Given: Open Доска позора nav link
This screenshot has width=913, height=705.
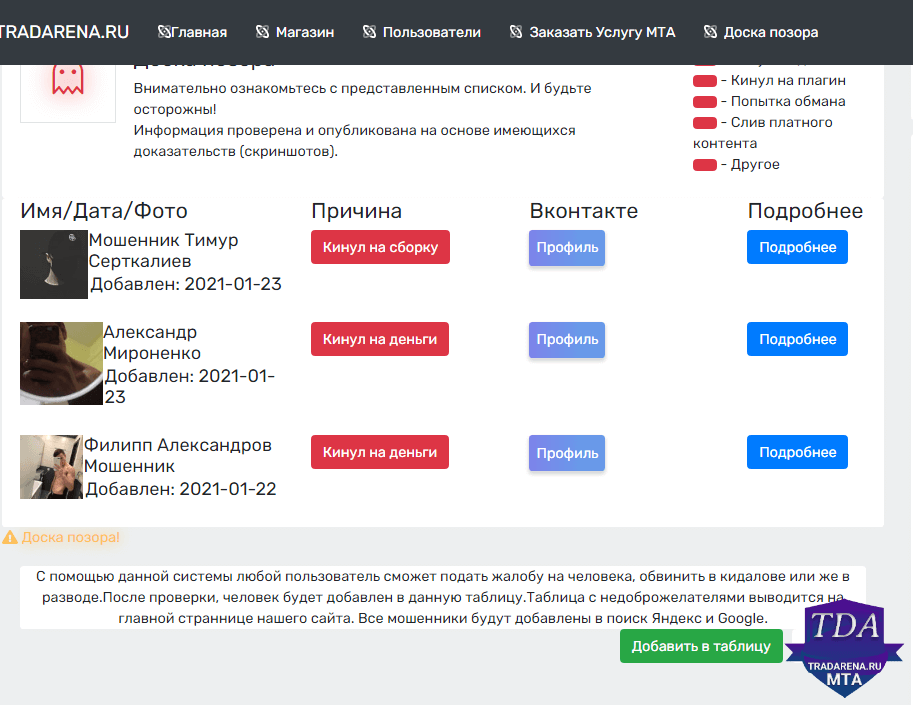Looking at the screenshot, I should pos(770,32).
